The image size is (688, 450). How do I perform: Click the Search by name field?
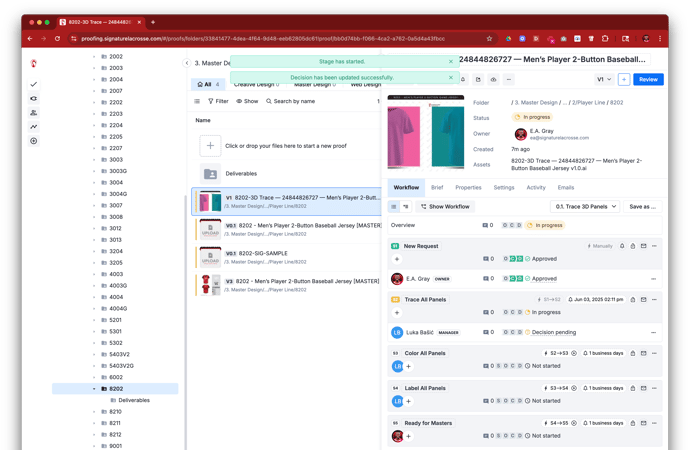pyautogui.click(x=294, y=101)
